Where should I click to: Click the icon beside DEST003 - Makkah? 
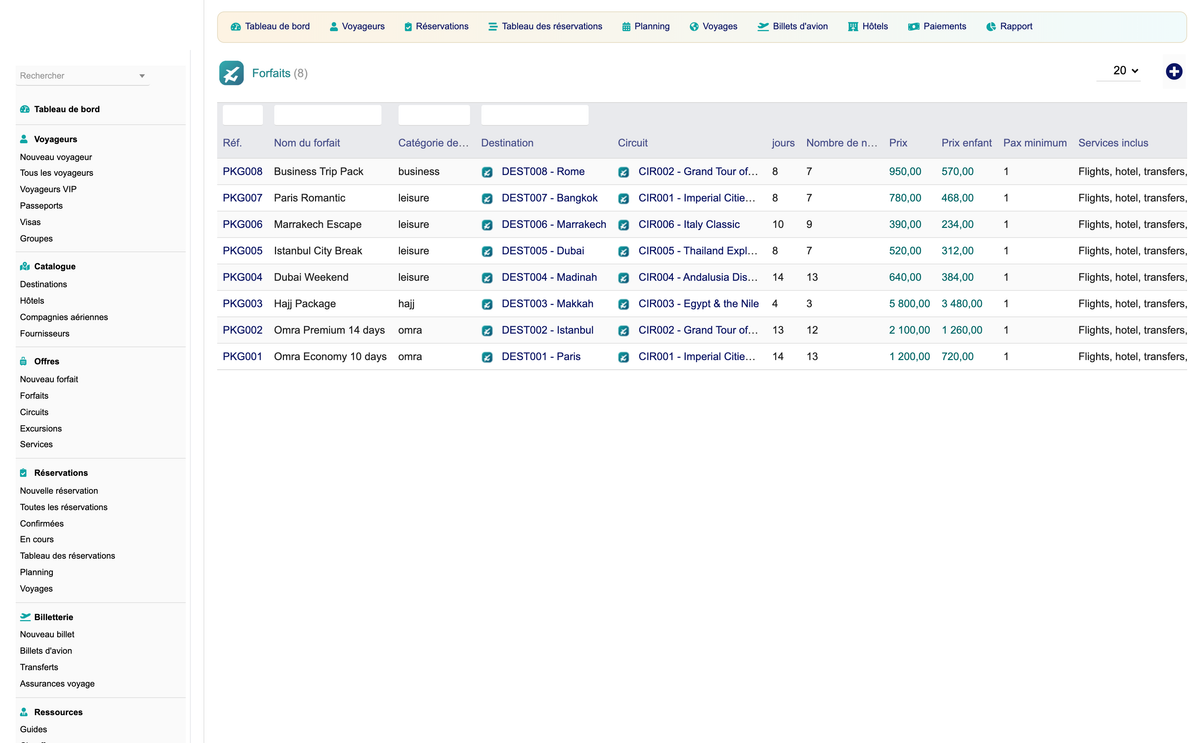coord(487,304)
